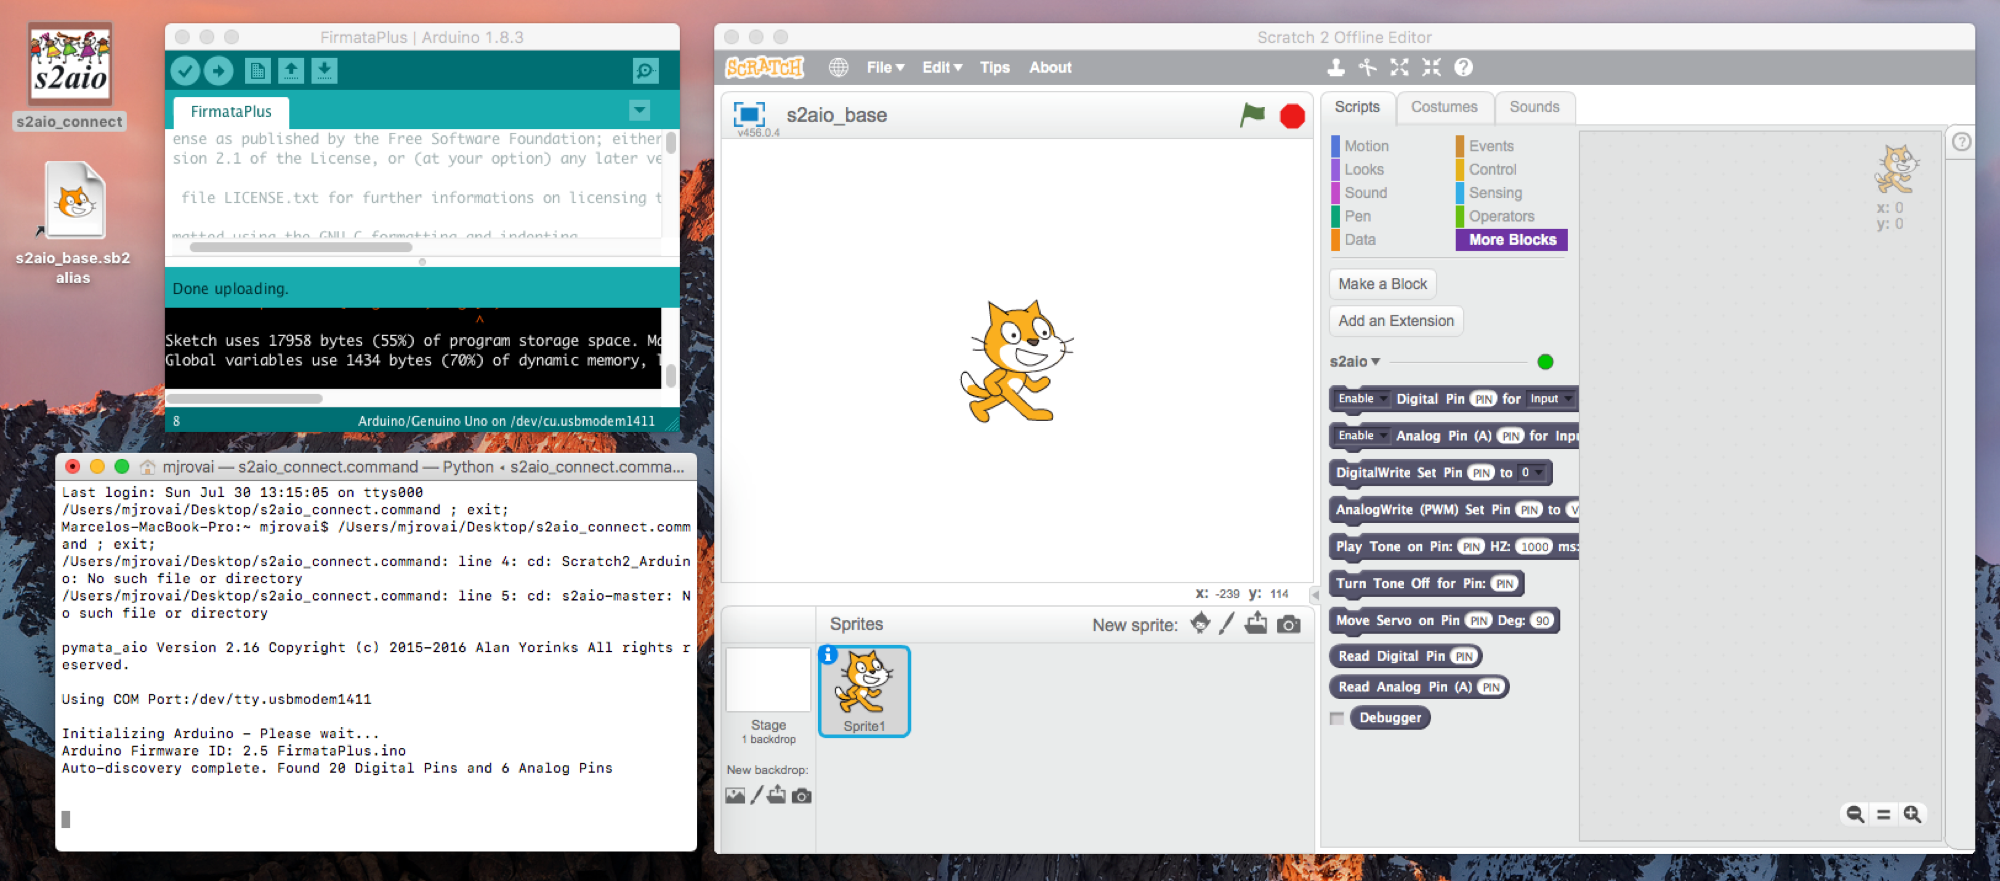Click HZ field in Play Tone block
Screen dimensions: 2000x881
[x=1534, y=547]
